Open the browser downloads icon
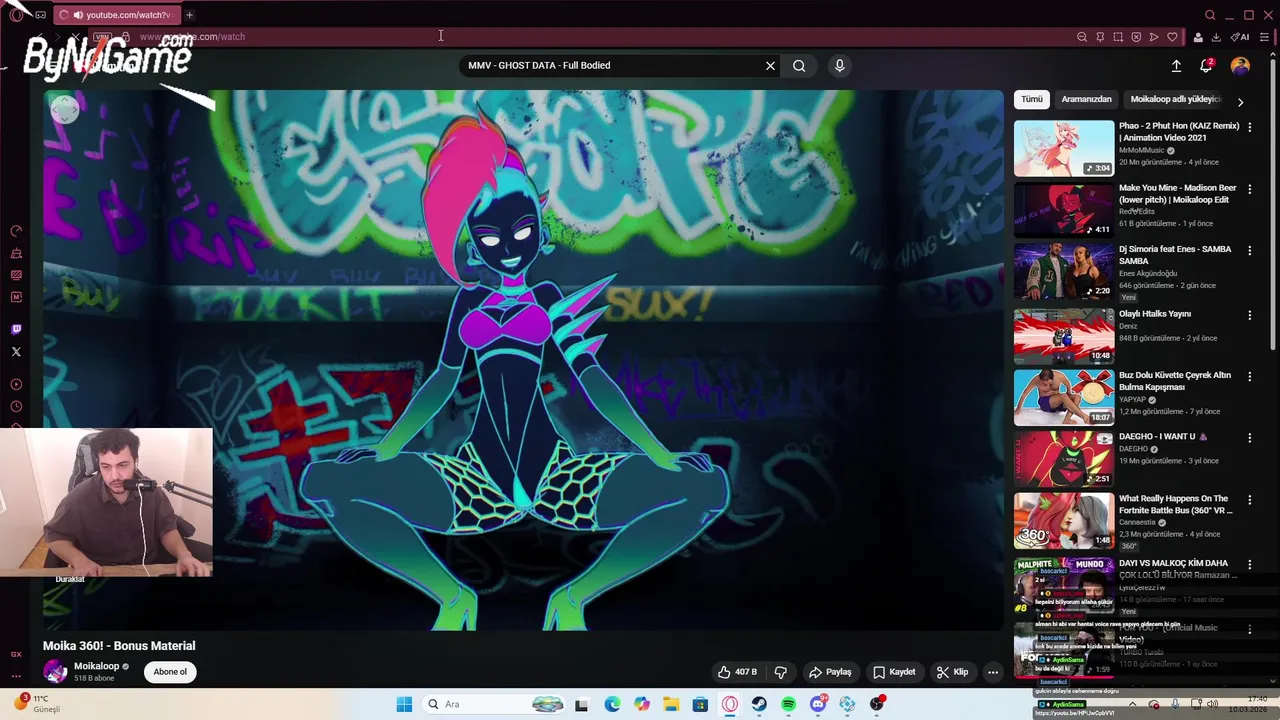The width and height of the screenshot is (1280, 720). click(x=1216, y=37)
